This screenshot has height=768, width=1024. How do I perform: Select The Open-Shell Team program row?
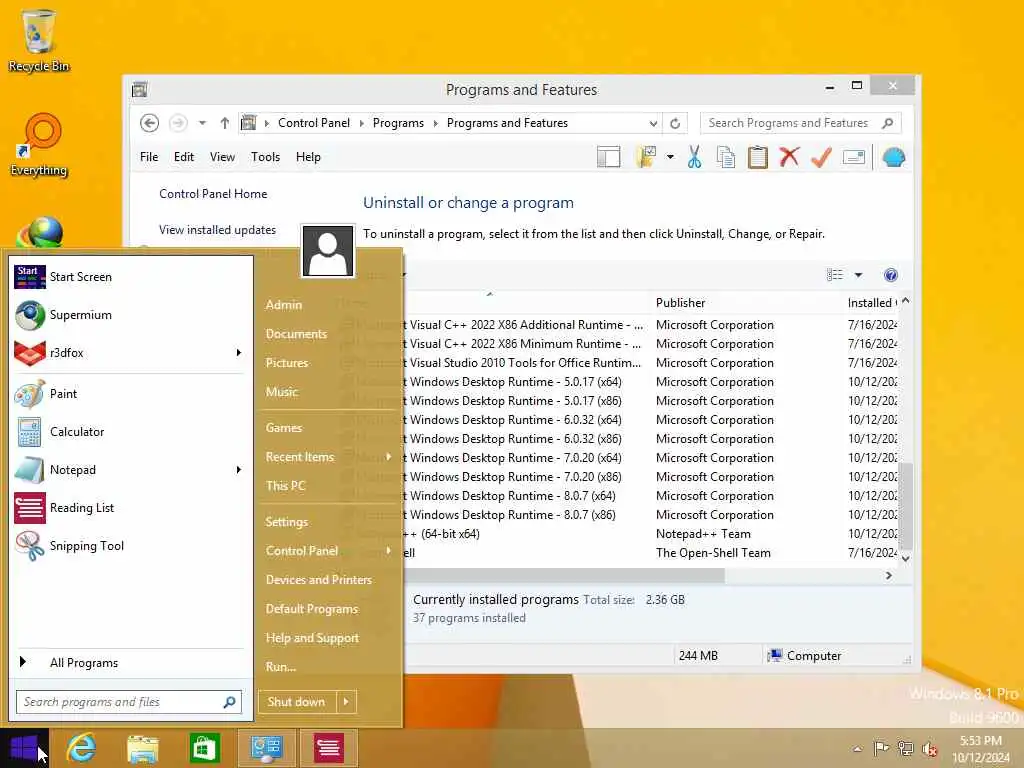point(650,553)
